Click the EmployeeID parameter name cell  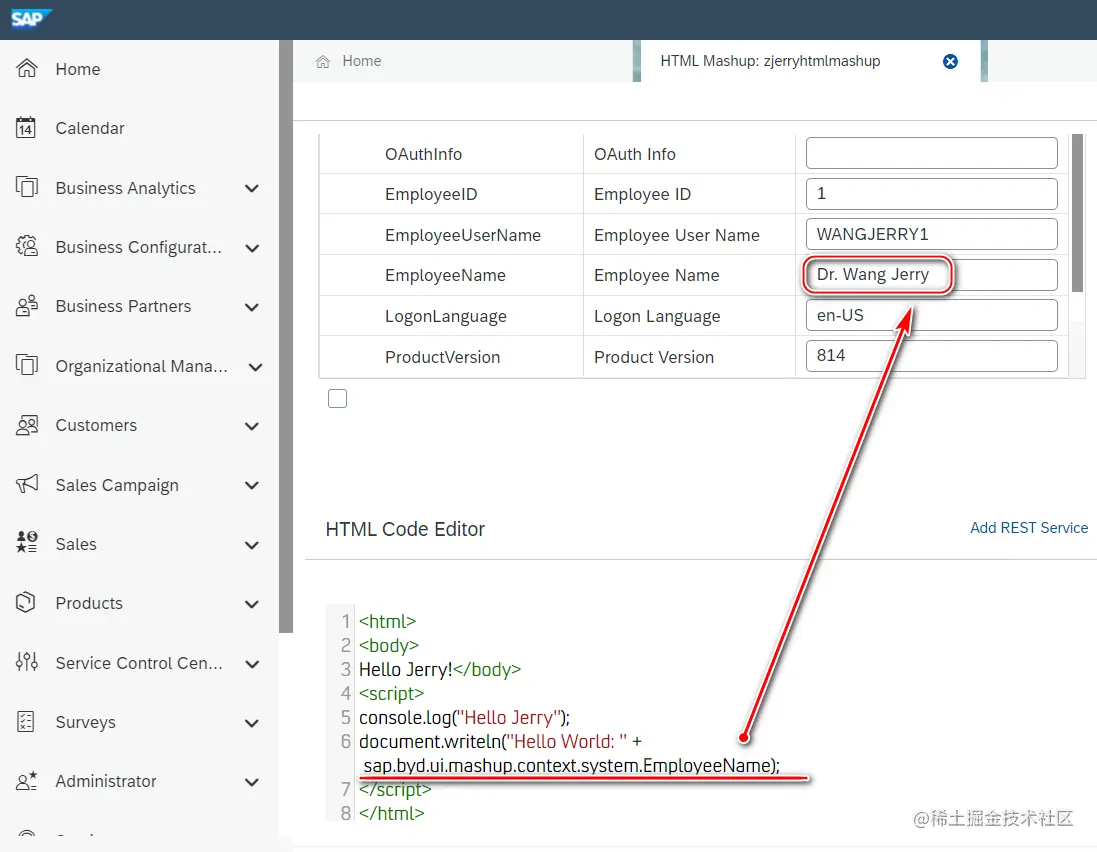point(431,194)
